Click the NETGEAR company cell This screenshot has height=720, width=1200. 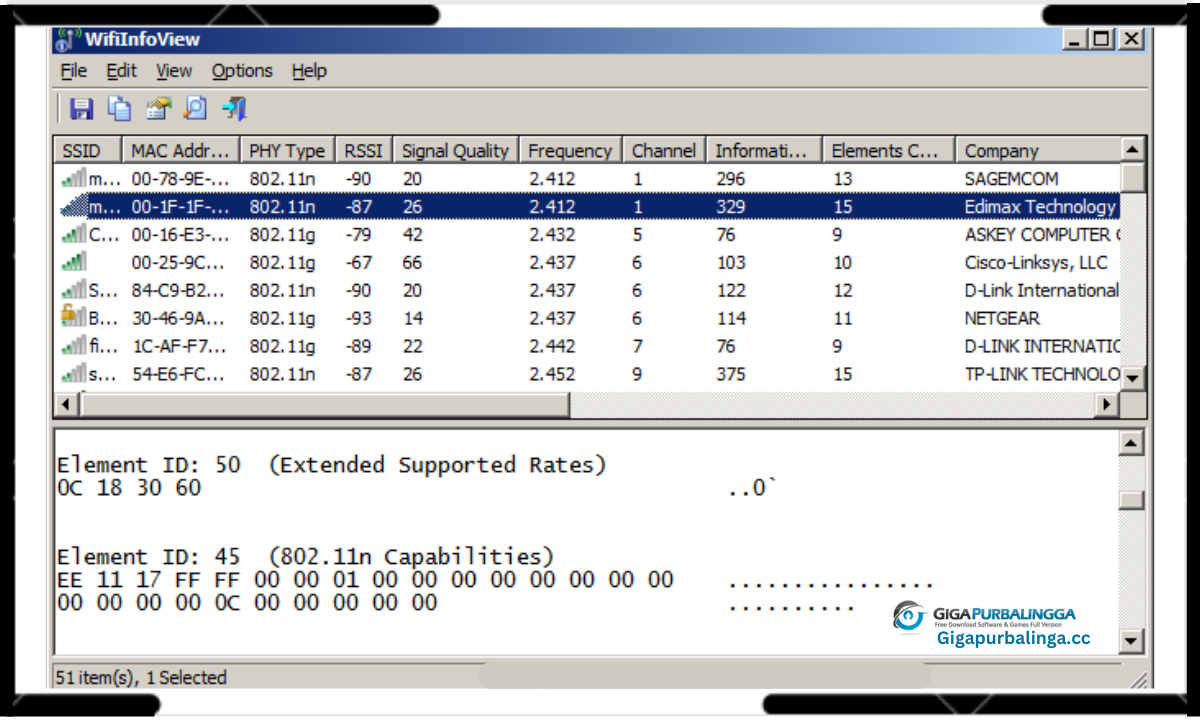pyautogui.click(x=1002, y=318)
